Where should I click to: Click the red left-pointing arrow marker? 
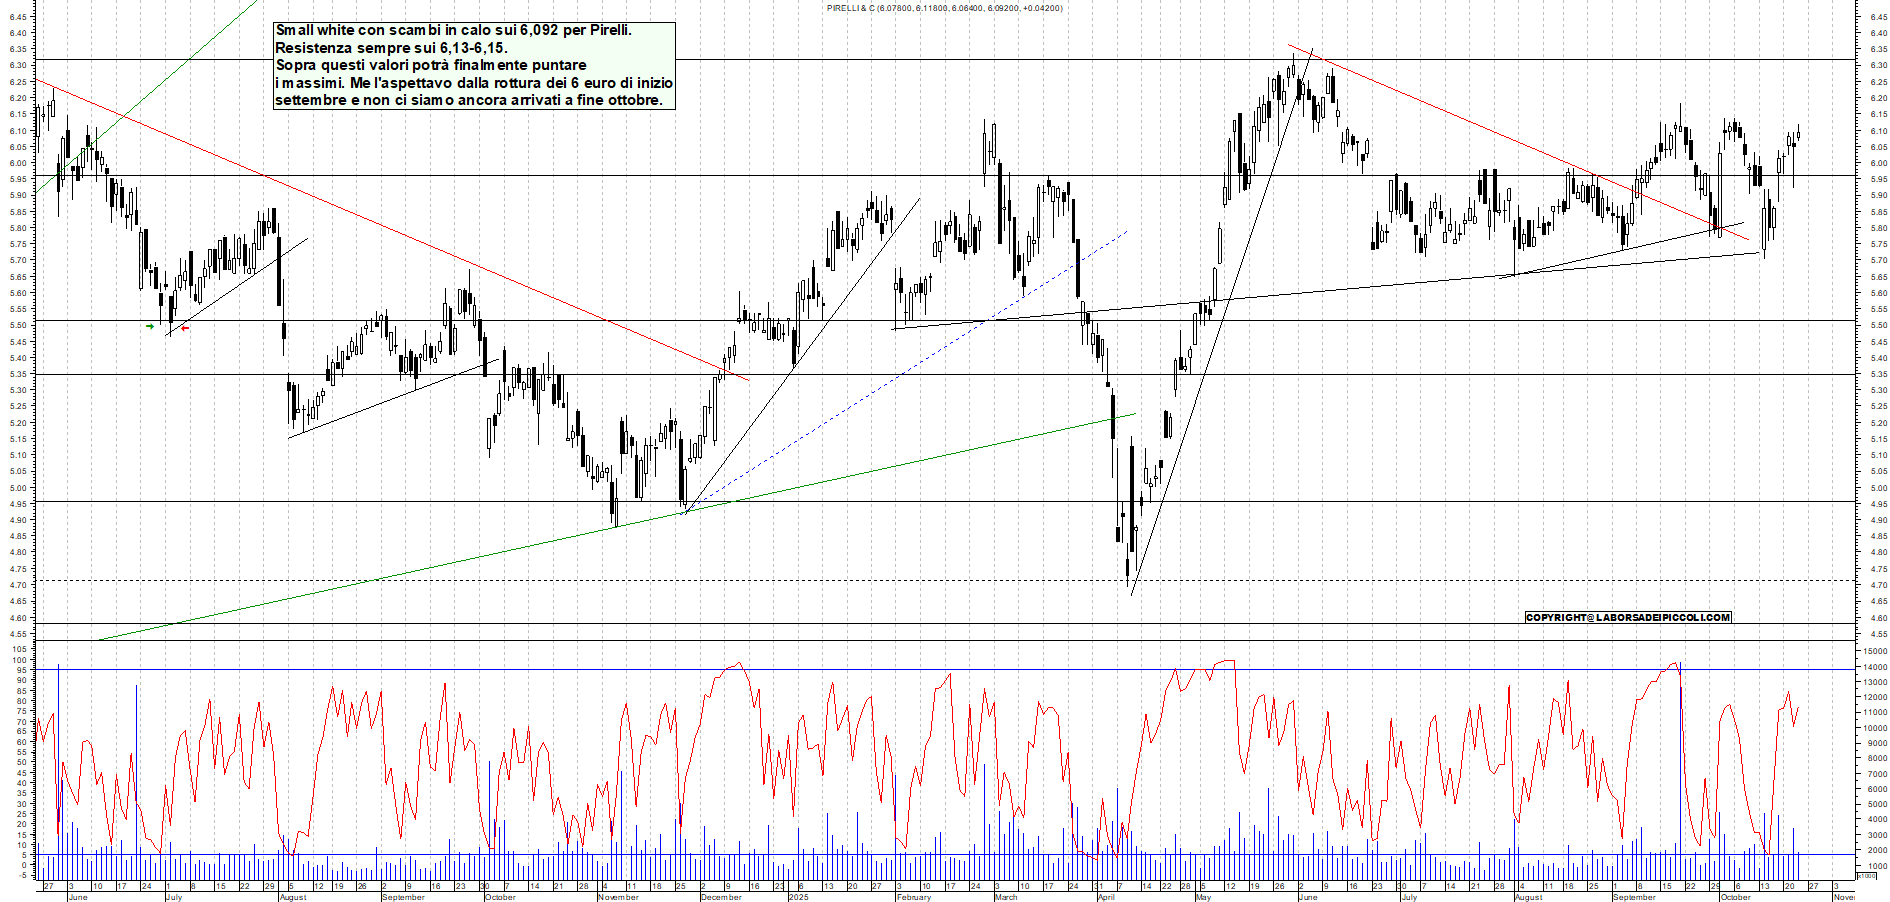[x=185, y=328]
